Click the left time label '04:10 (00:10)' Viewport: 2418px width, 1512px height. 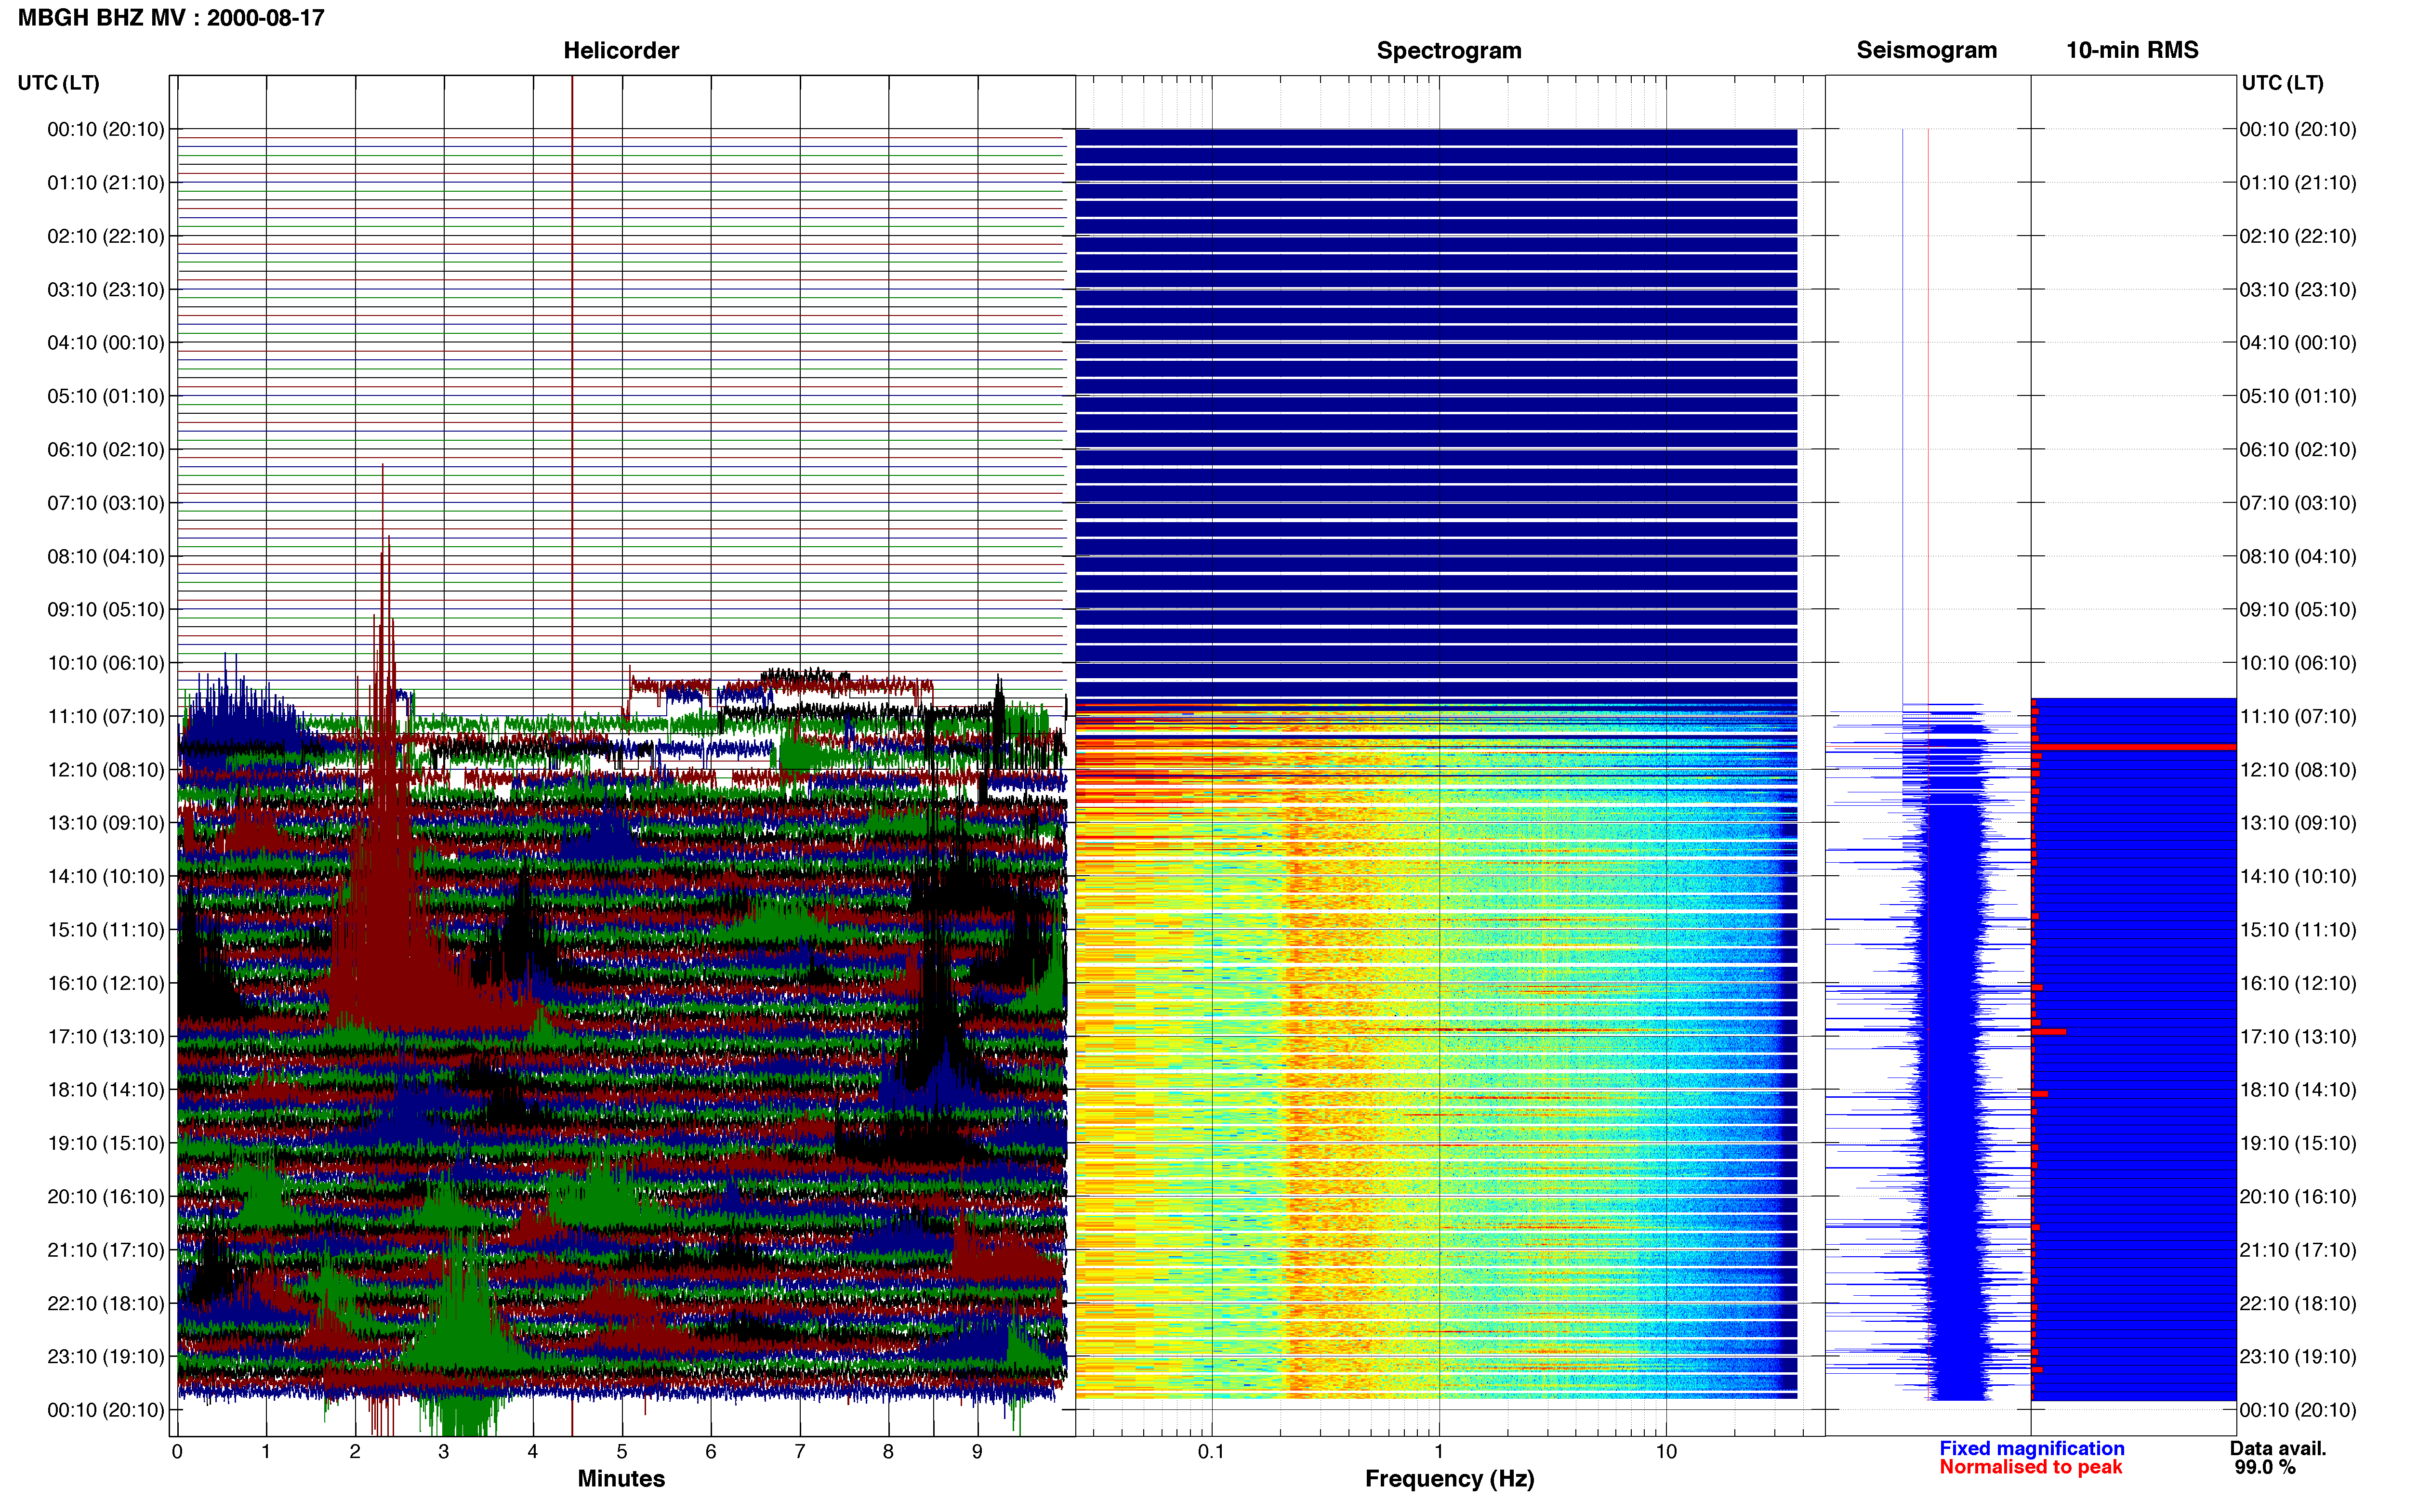coord(106,343)
